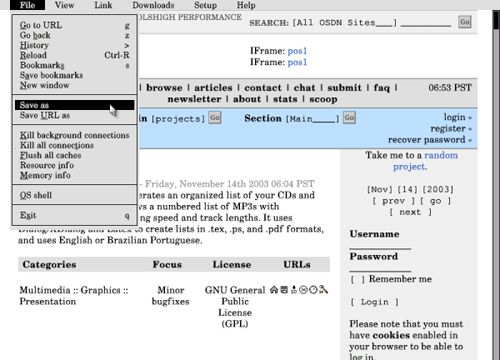The width and height of the screenshot is (500, 360).
Task: Click the clock-like changelog icon
Action: tap(313, 290)
